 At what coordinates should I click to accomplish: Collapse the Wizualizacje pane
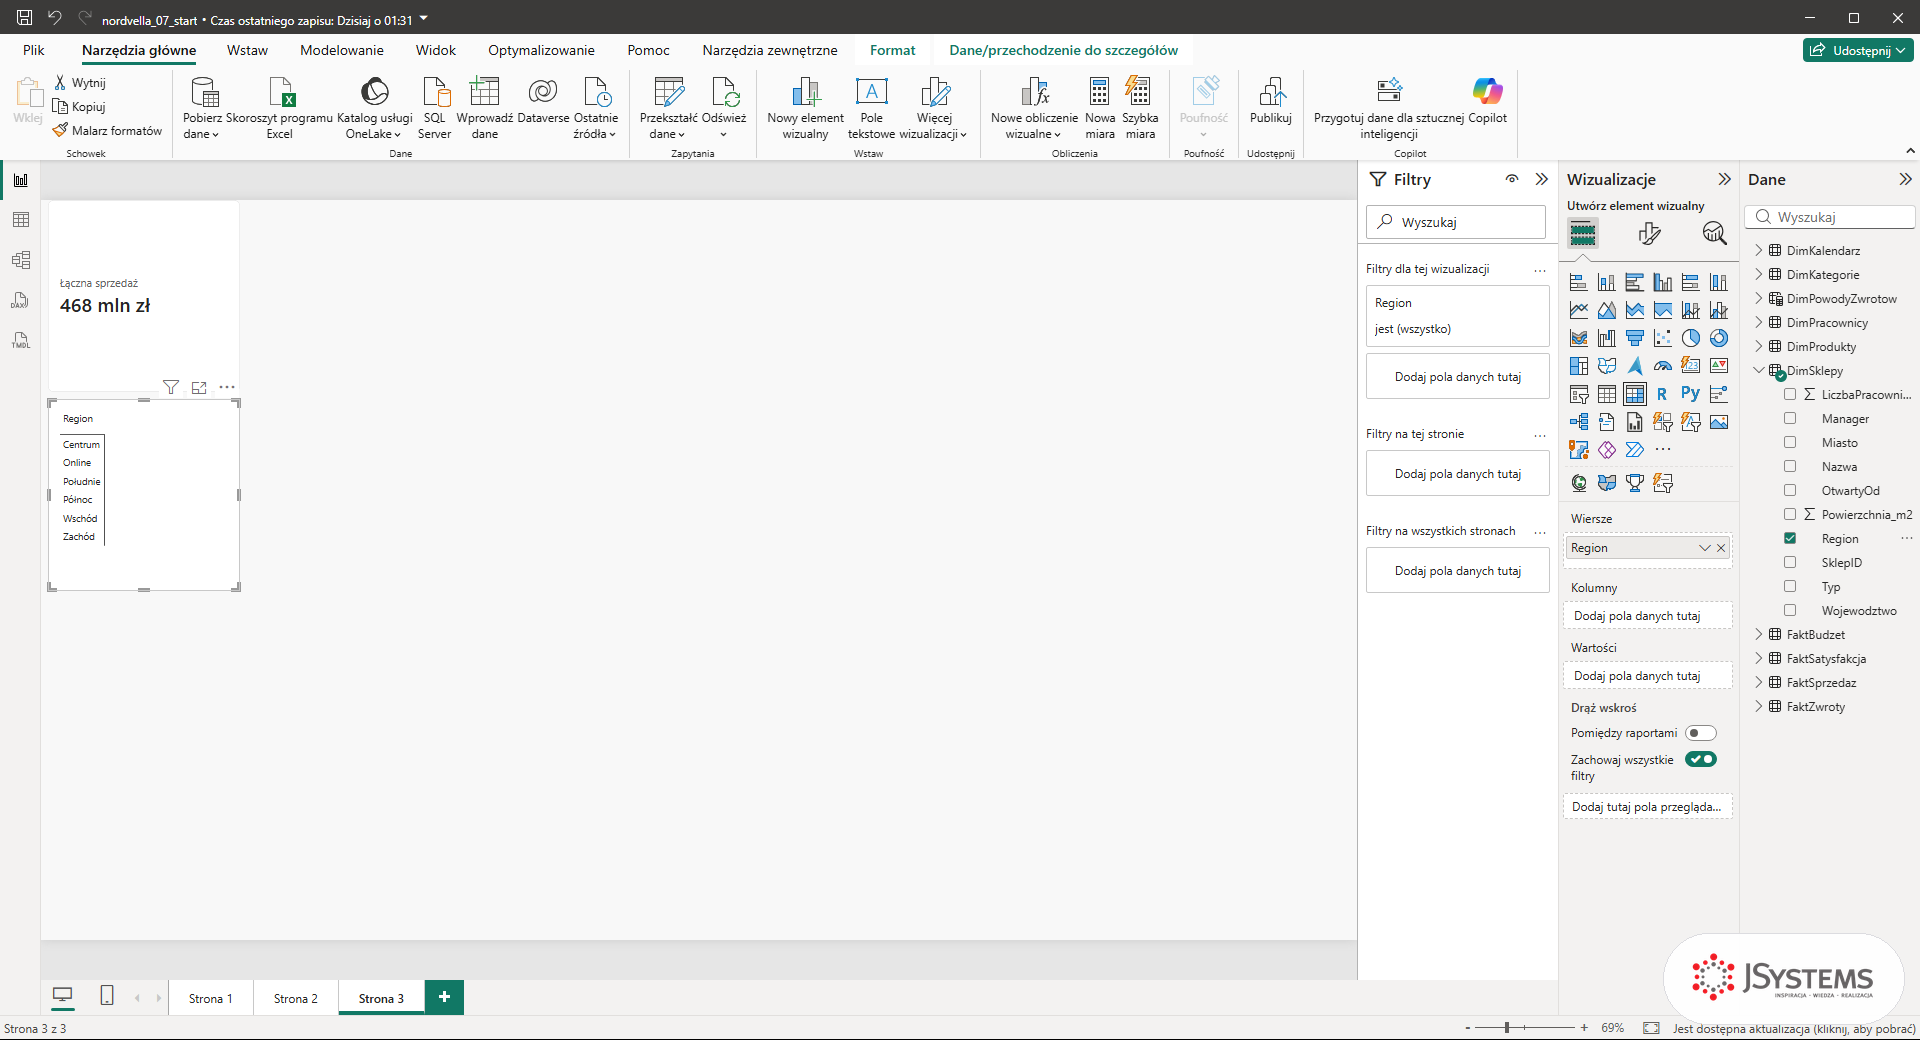(x=1724, y=180)
